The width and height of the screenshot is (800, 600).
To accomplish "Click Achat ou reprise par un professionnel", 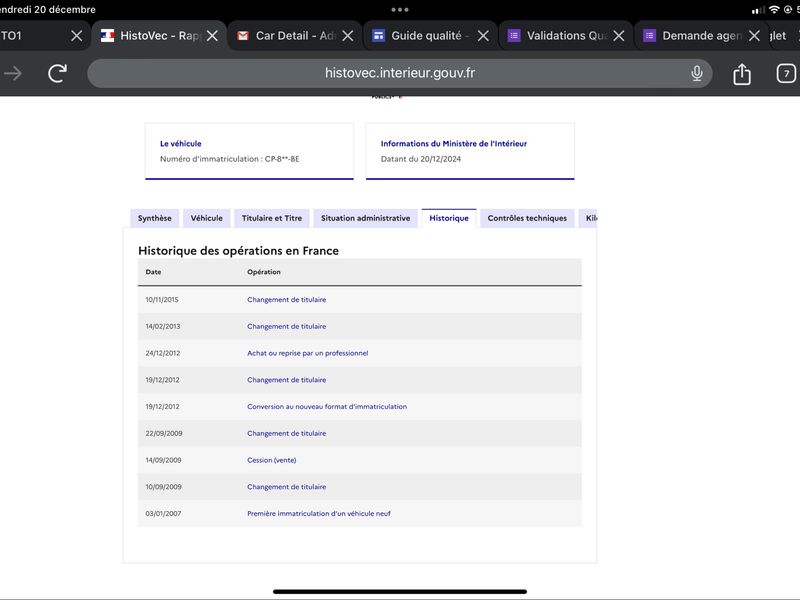I will pyautogui.click(x=308, y=353).
